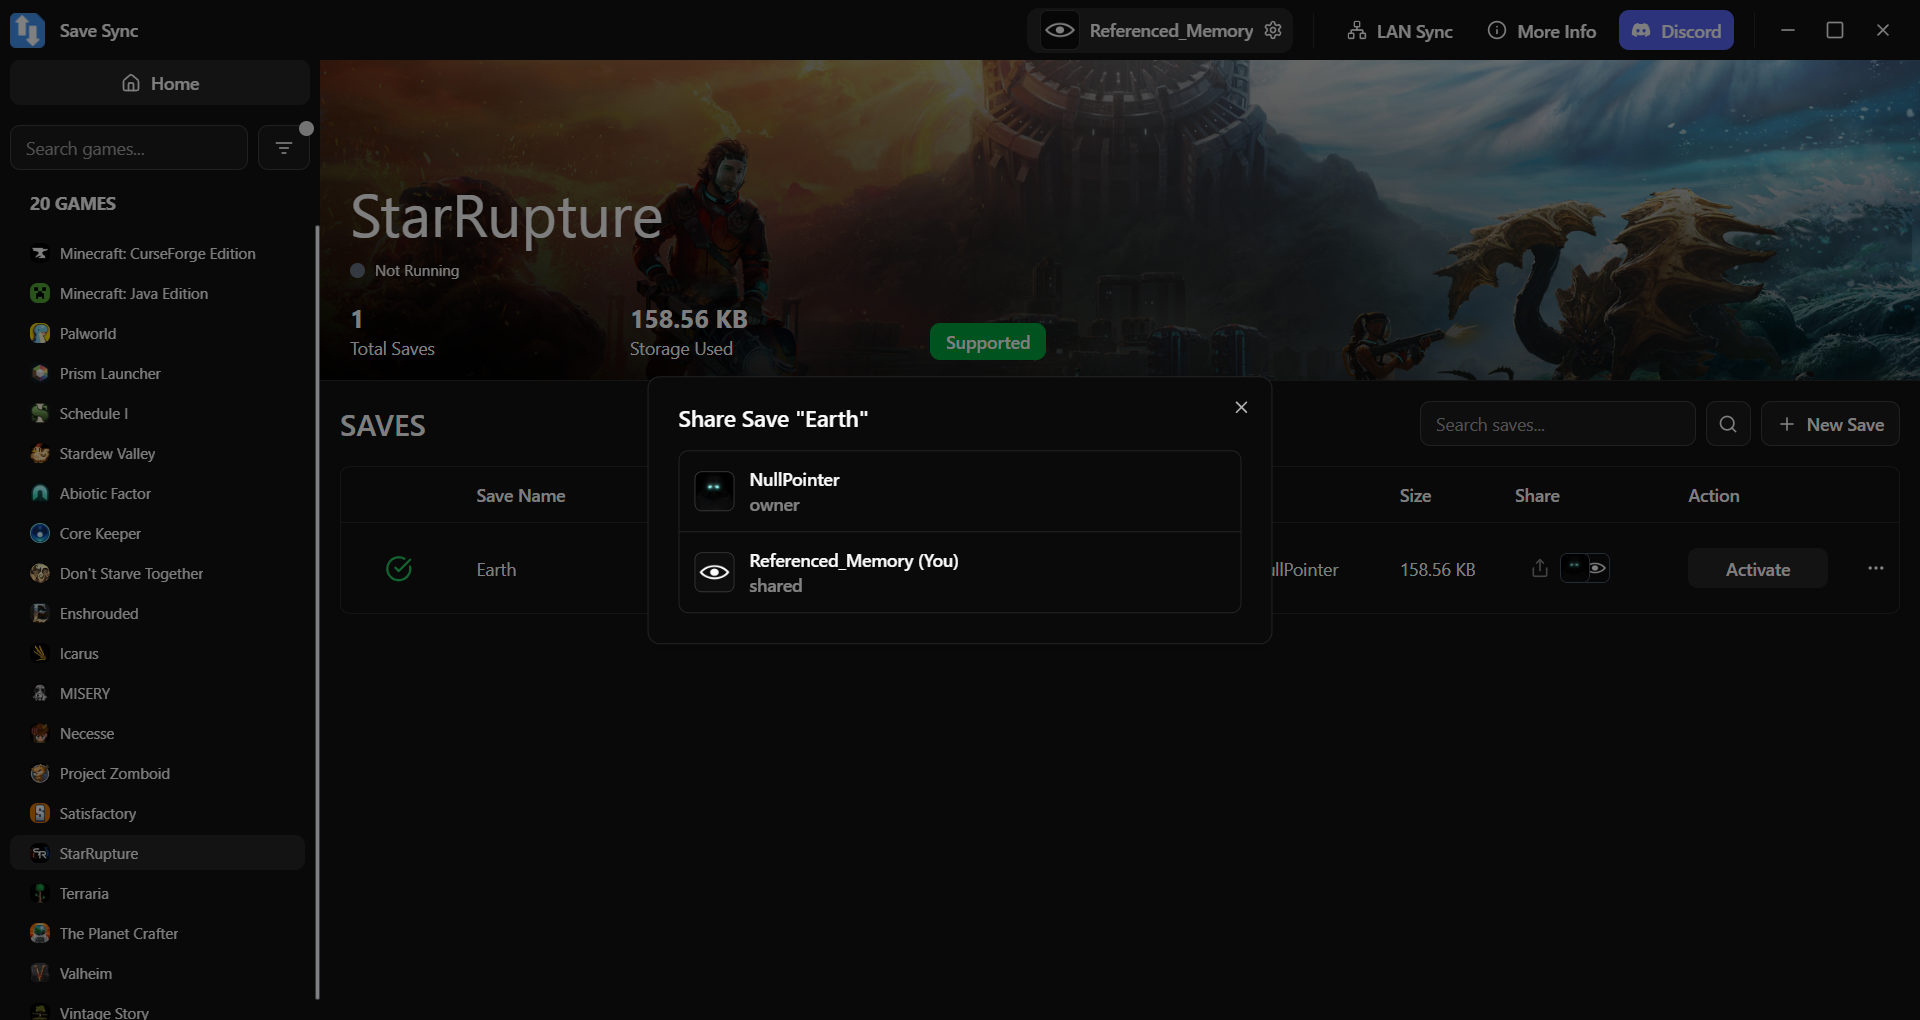
Task: Click the Satisfactory game icon
Action: (x=40, y=813)
